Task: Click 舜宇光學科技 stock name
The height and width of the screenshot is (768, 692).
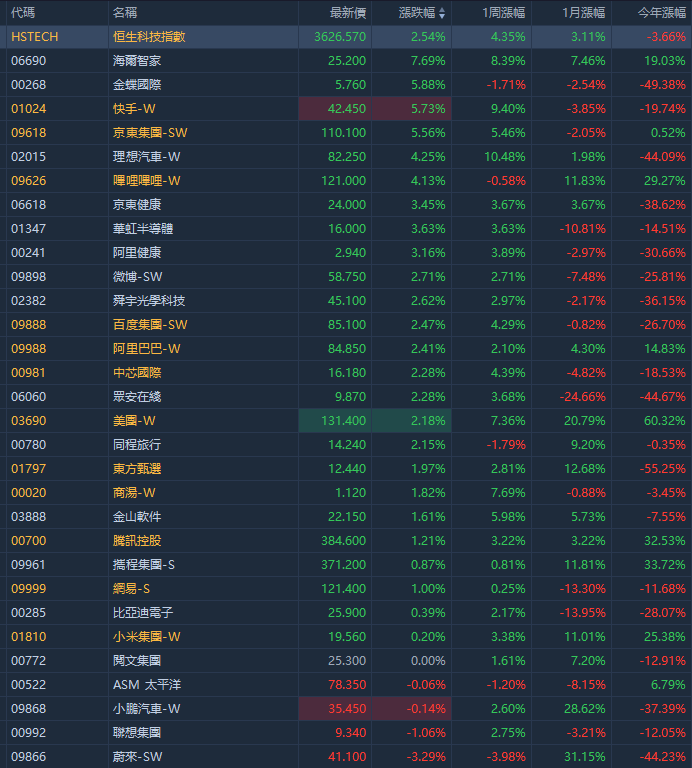Action: coord(149,301)
